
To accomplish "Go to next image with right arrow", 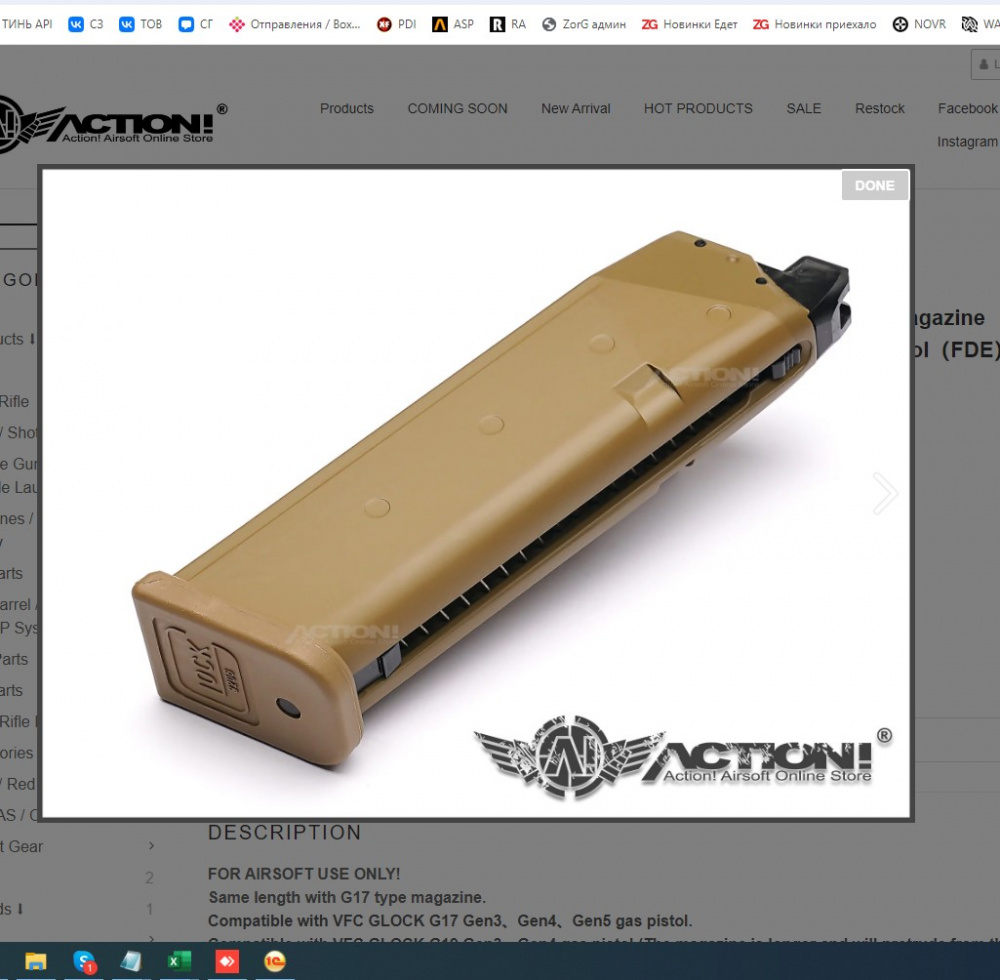I will point(885,493).
